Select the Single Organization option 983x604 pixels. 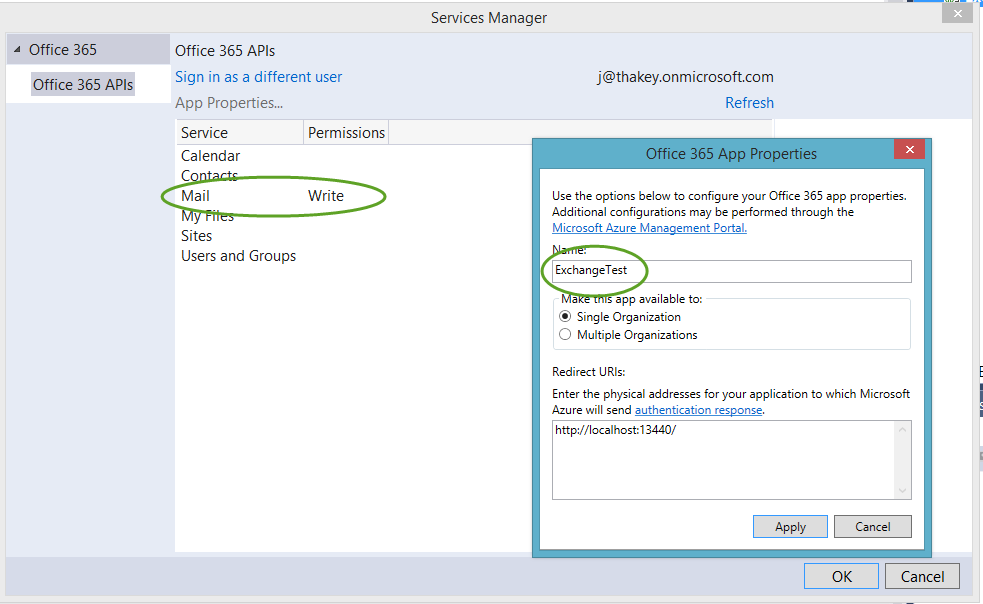566,316
